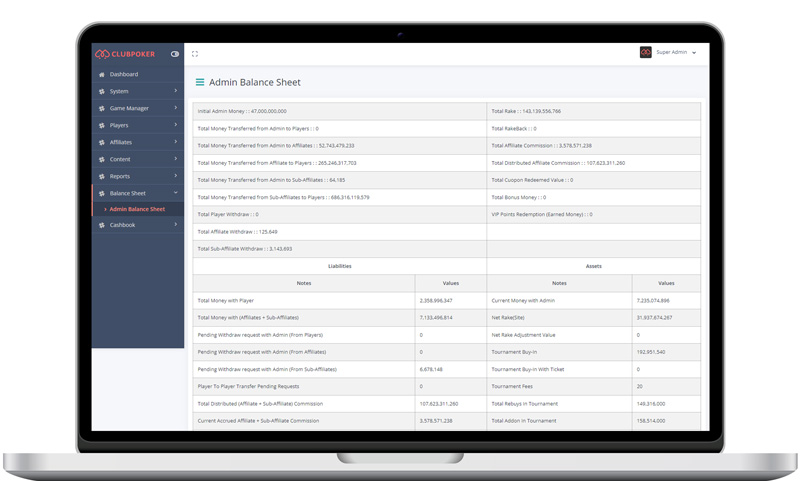Click the Balance Sheet gear icon
This screenshot has height=481, width=800.
click(102, 193)
